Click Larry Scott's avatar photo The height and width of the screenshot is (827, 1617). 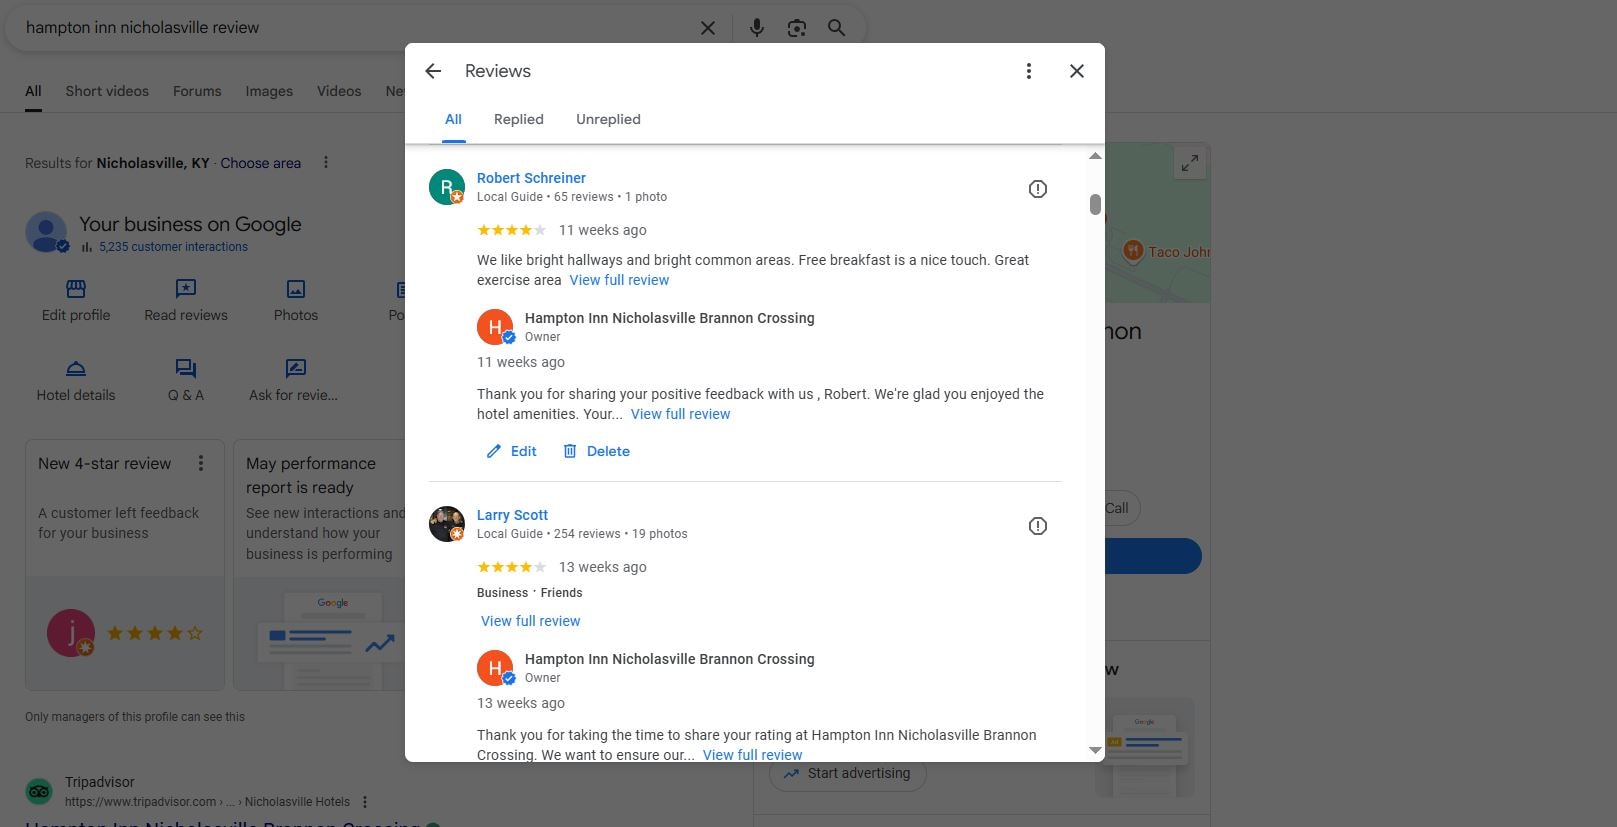447,524
